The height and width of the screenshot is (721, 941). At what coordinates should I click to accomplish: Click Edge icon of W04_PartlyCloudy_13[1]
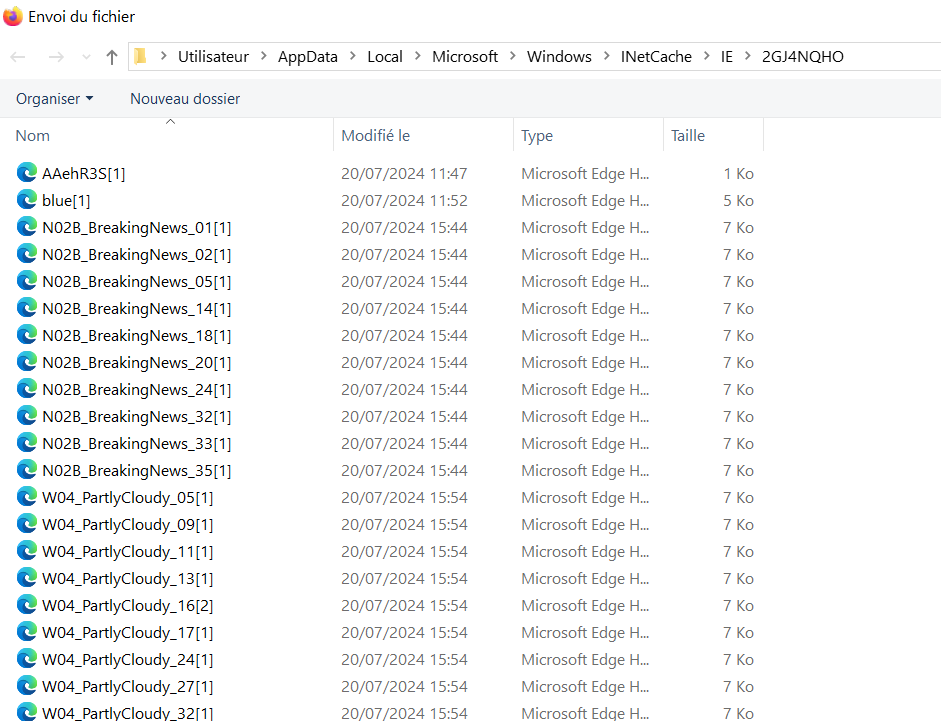click(x=27, y=578)
